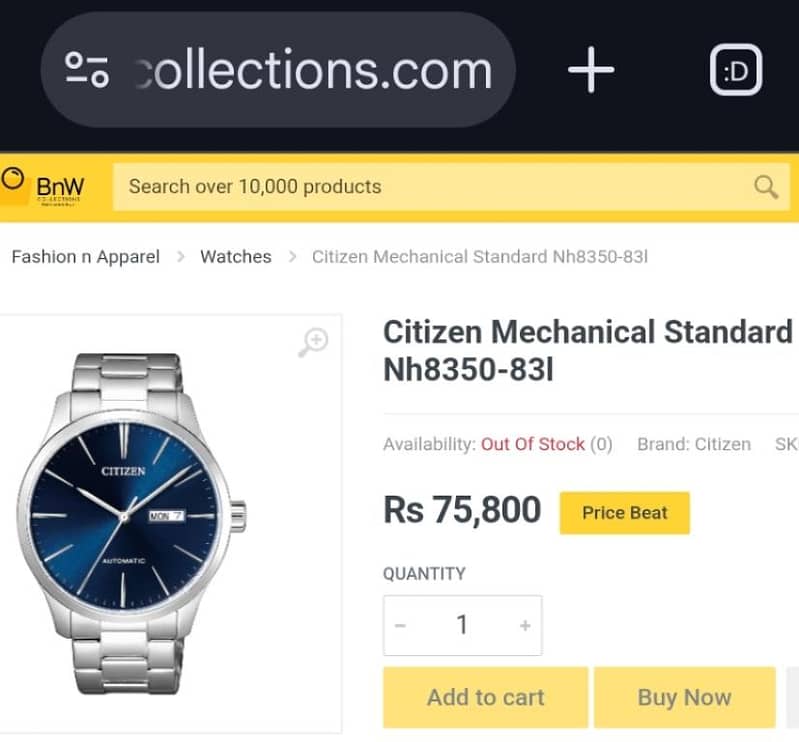Click Add to cart
This screenshot has width=799, height=742.
[x=486, y=697]
